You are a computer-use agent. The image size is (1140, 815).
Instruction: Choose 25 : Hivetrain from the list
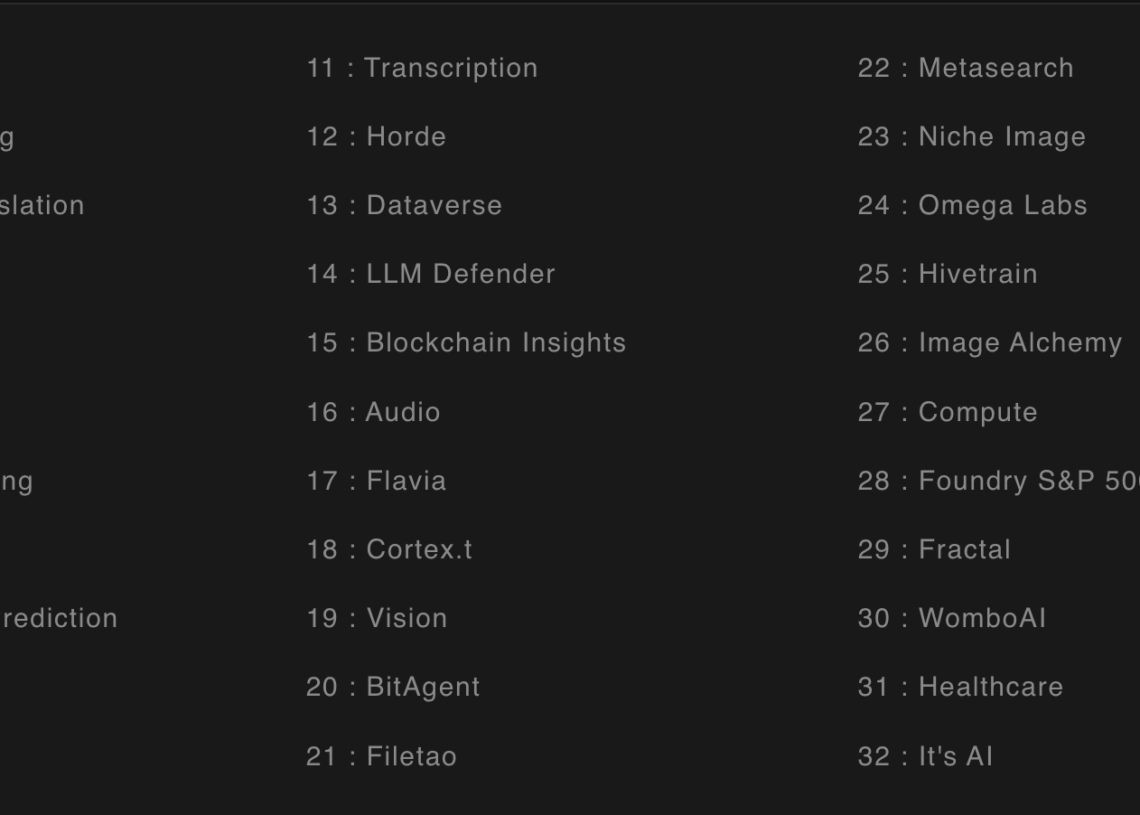pyautogui.click(x=947, y=274)
